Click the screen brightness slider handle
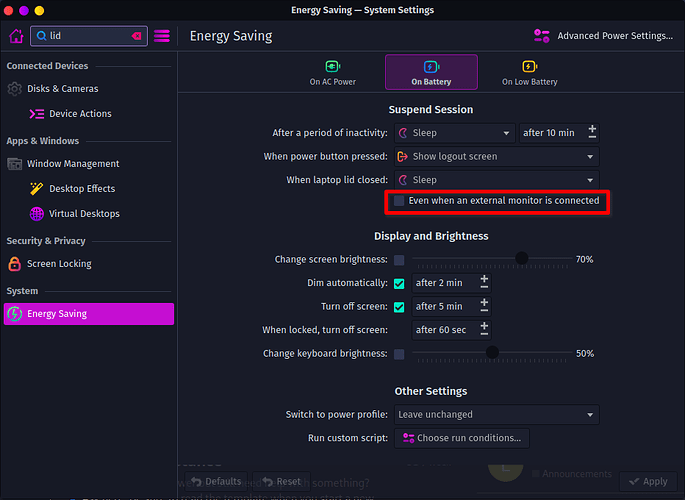Image resolution: width=685 pixels, height=500 pixels. [521, 259]
